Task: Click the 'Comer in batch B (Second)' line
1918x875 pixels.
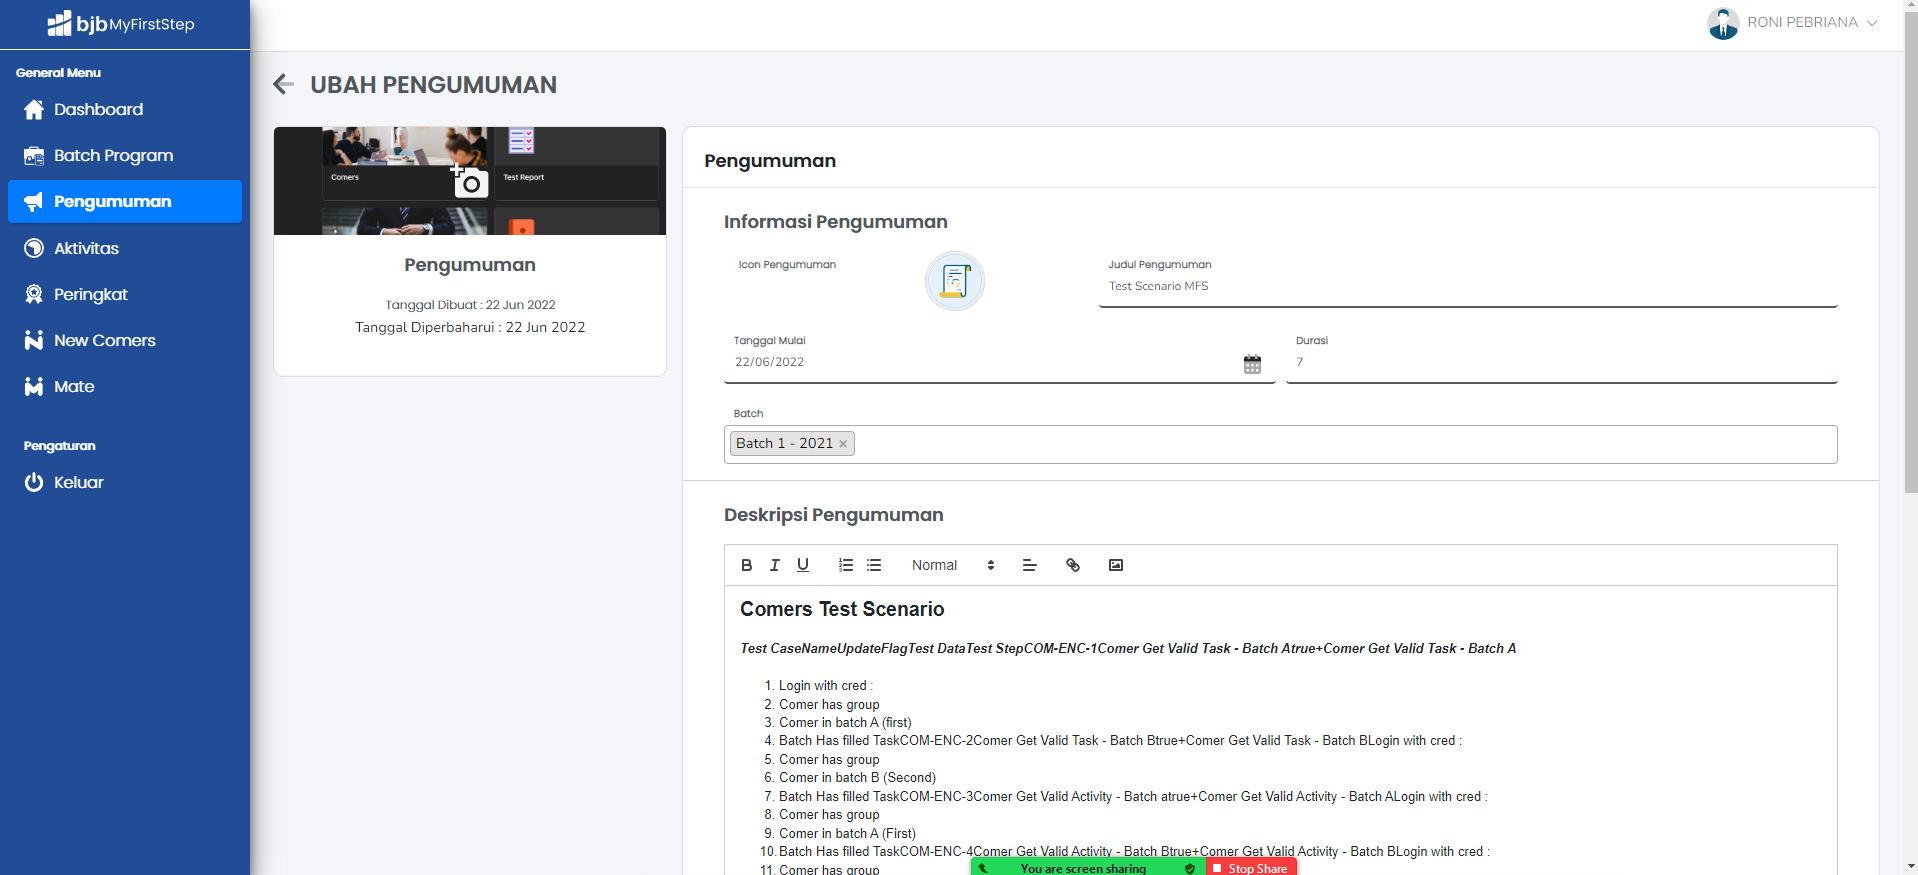Action: [858, 778]
